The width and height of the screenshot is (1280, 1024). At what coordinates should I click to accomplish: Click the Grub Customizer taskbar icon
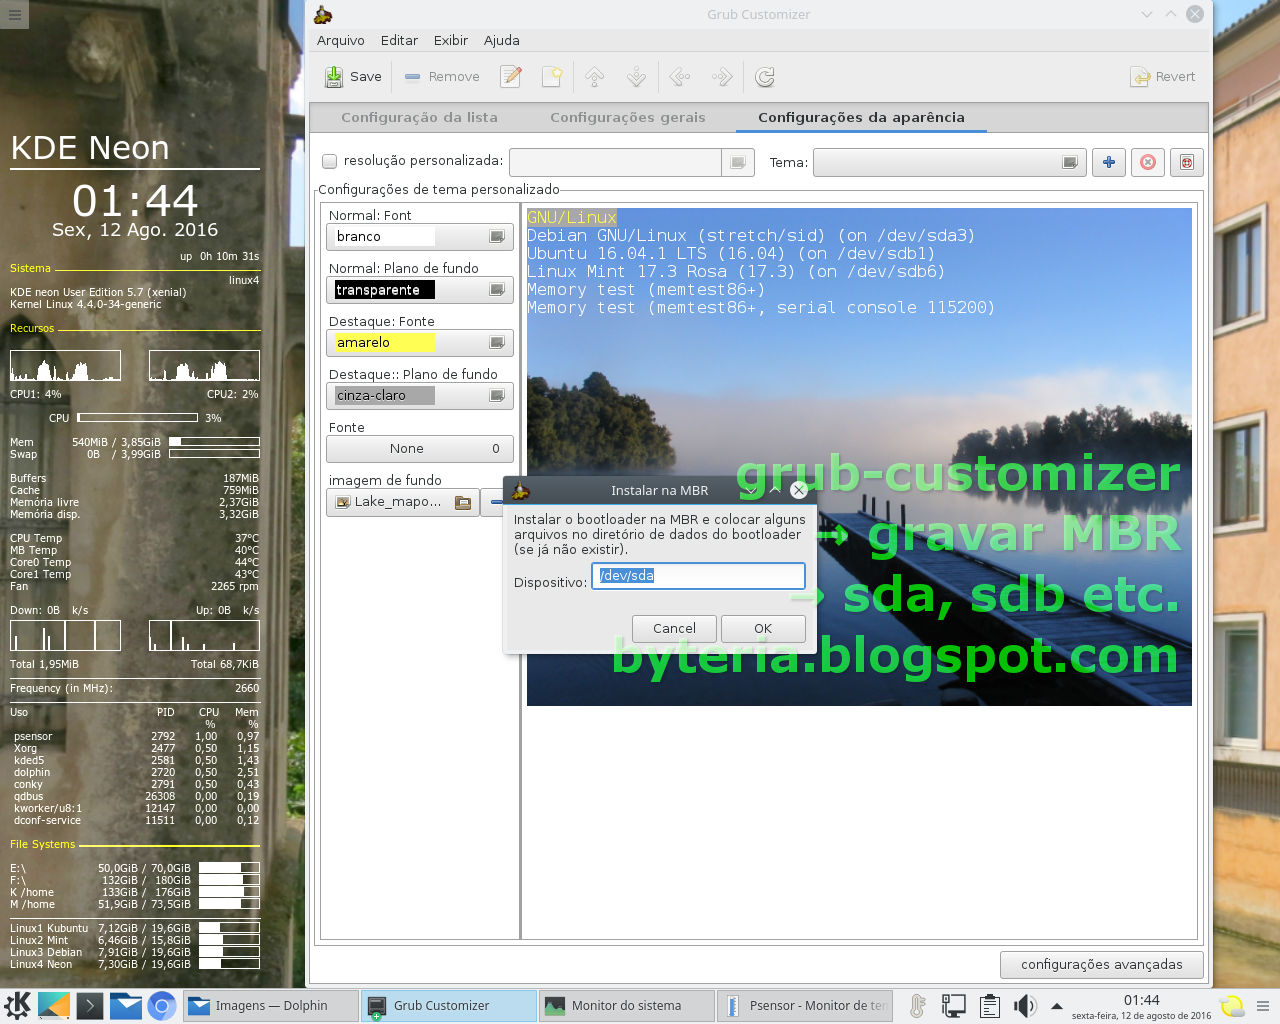click(x=449, y=1005)
